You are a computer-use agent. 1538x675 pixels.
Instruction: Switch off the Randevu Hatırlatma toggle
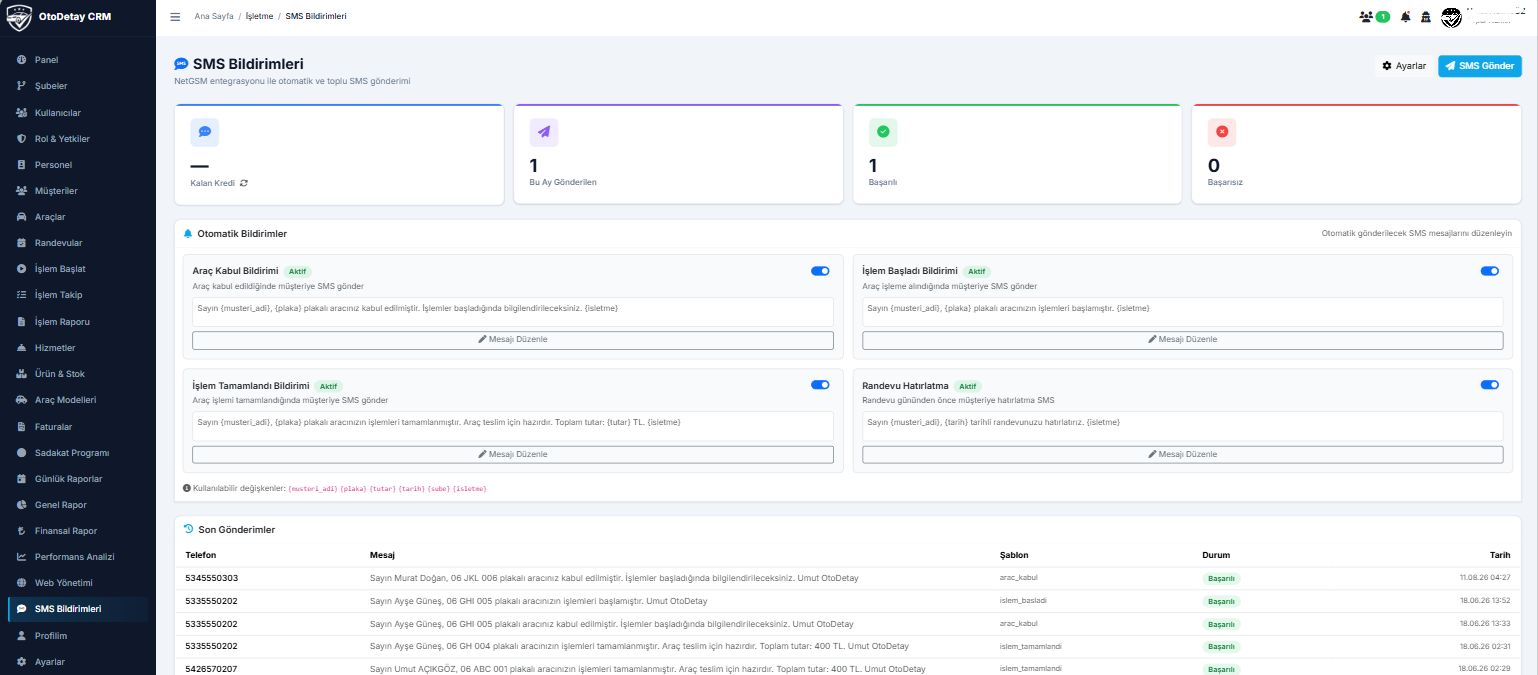click(x=1489, y=384)
